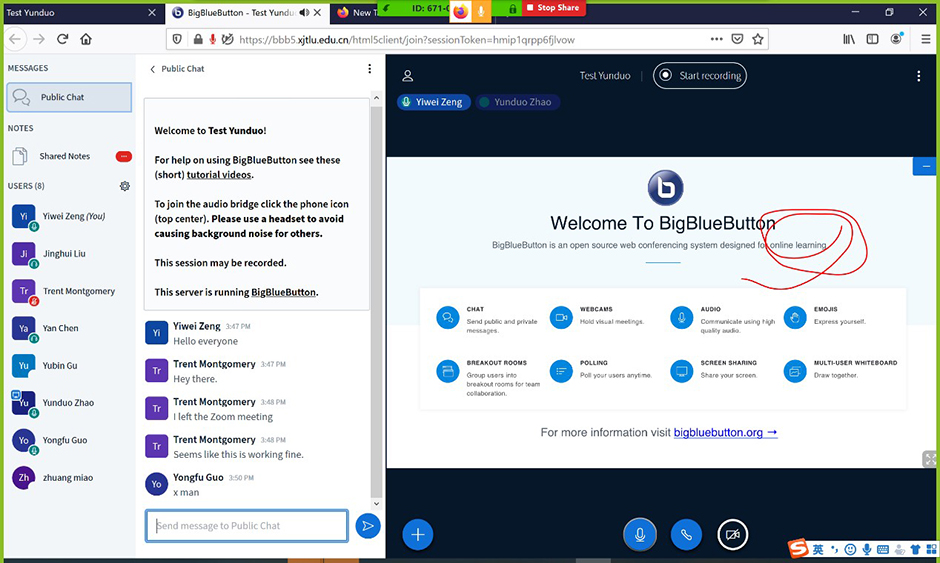The height and width of the screenshot is (563, 940).
Task: Bookmark this page with the star
Action: point(758,39)
